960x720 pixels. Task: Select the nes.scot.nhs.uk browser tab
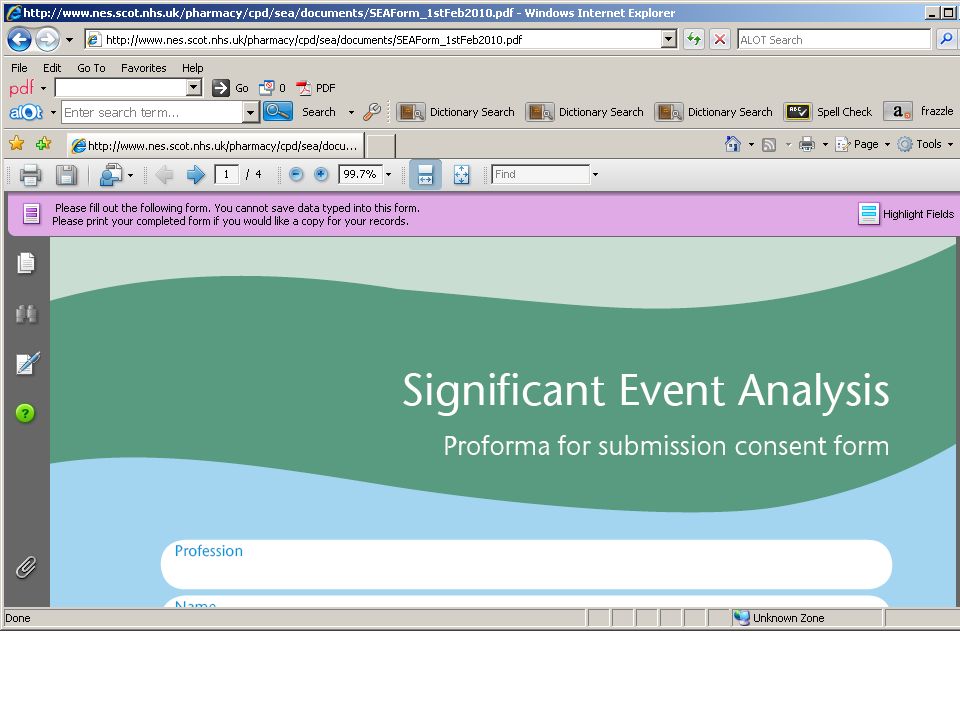point(215,146)
